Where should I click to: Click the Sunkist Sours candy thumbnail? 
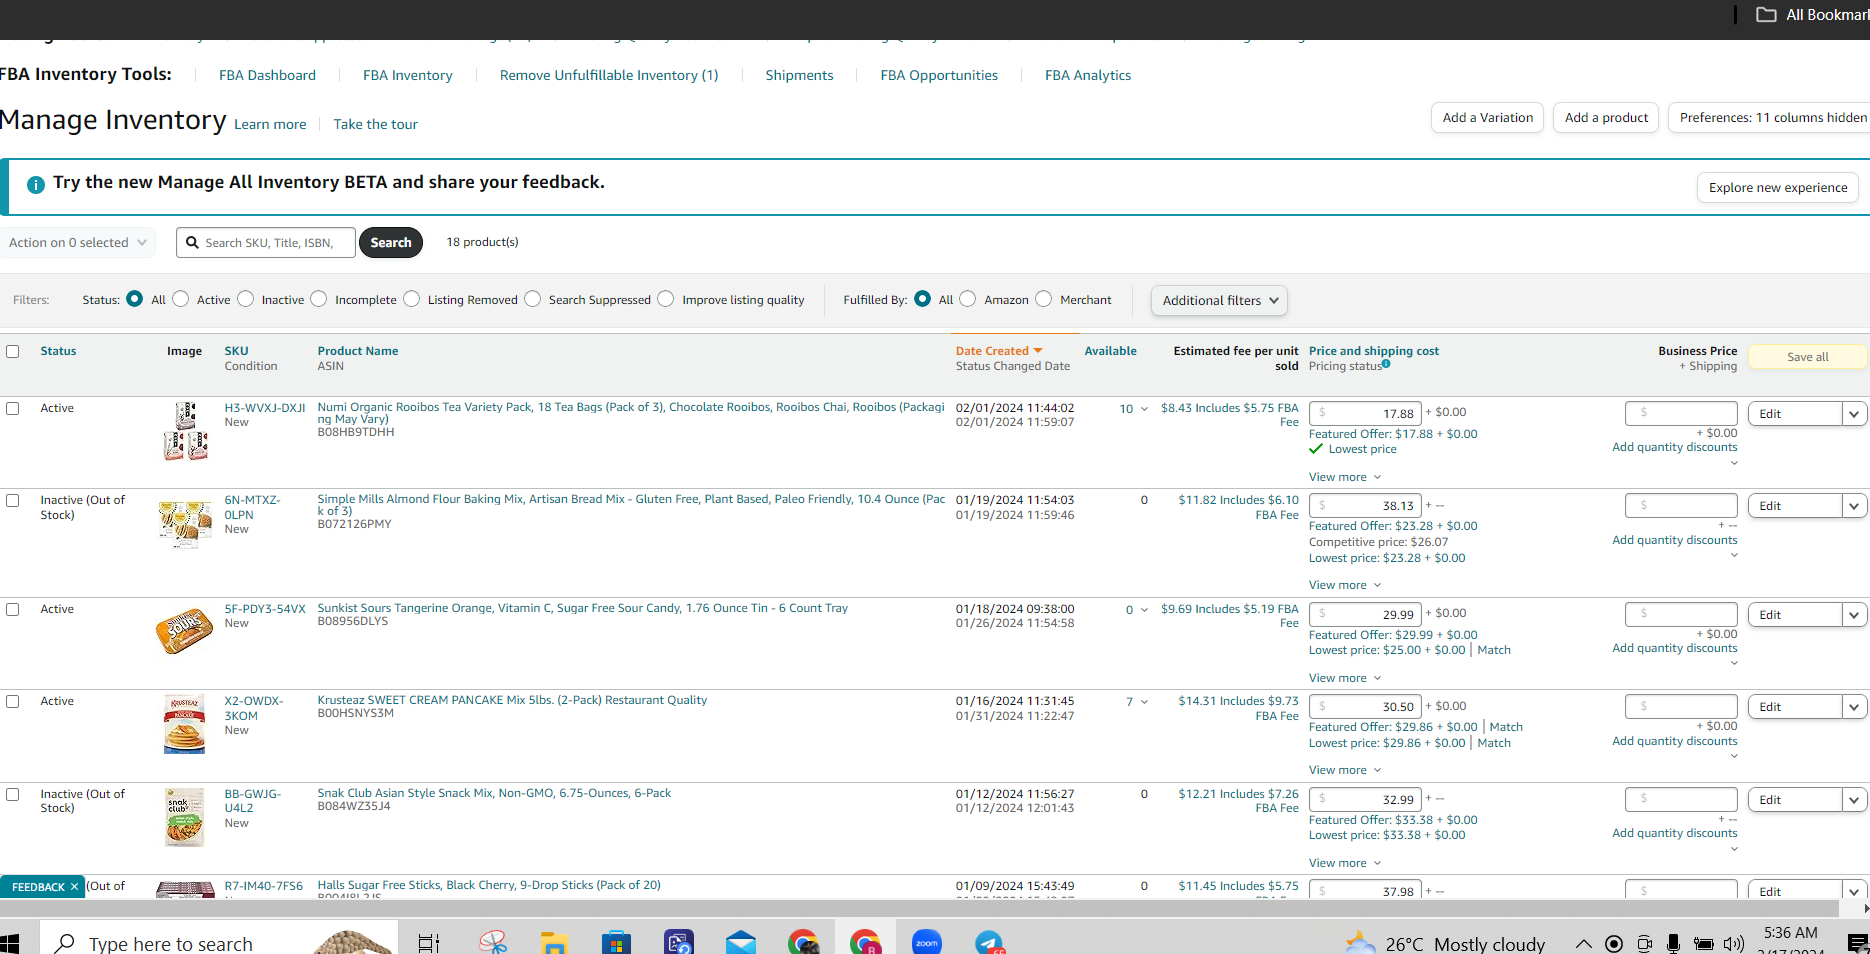pyautogui.click(x=185, y=632)
